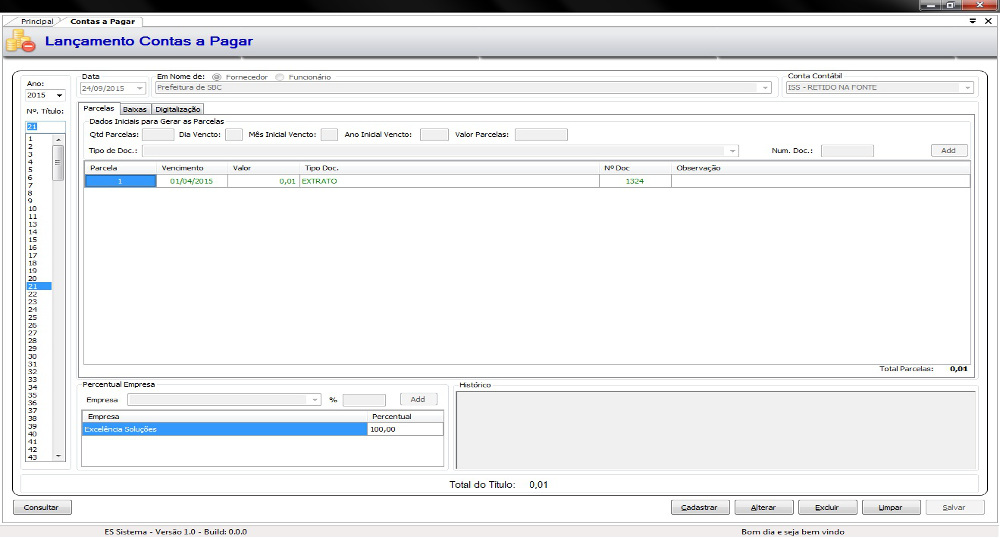Click the coins icon beside Lançamento title
The height and width of the screenshot is (538, 1000).
click(x=21, y=42)
